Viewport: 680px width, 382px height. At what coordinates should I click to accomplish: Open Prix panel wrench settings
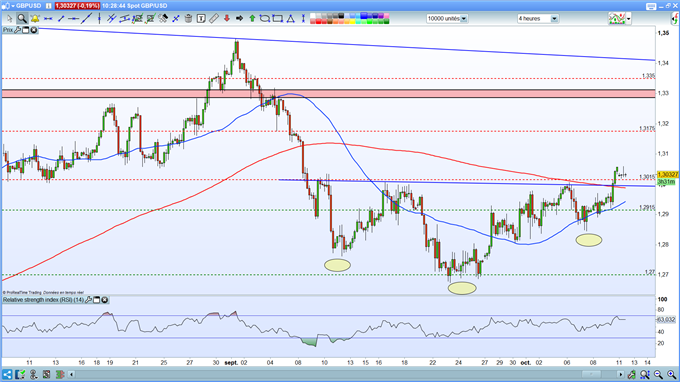(17, 30)
